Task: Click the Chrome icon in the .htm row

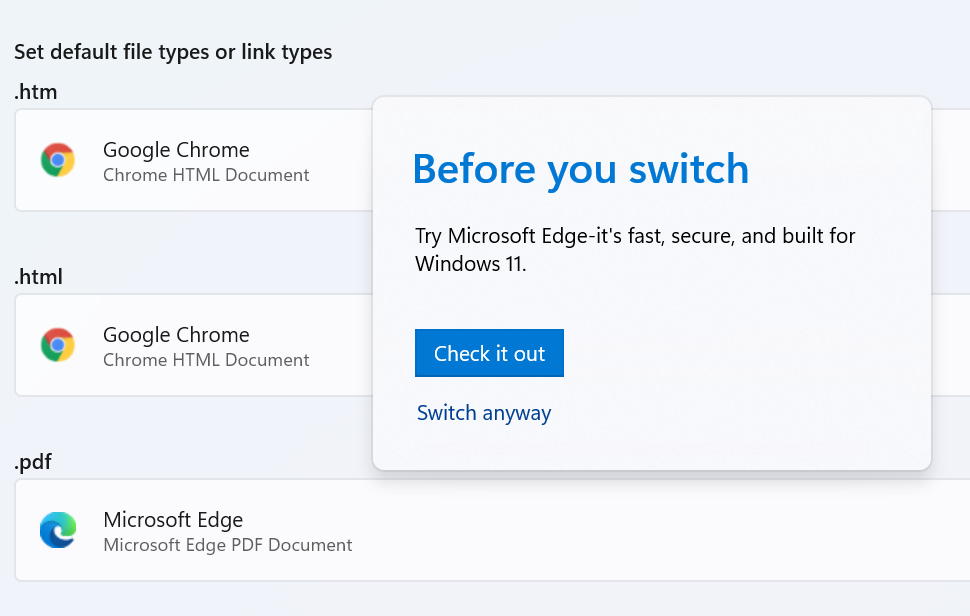Action: pos(58,160)
